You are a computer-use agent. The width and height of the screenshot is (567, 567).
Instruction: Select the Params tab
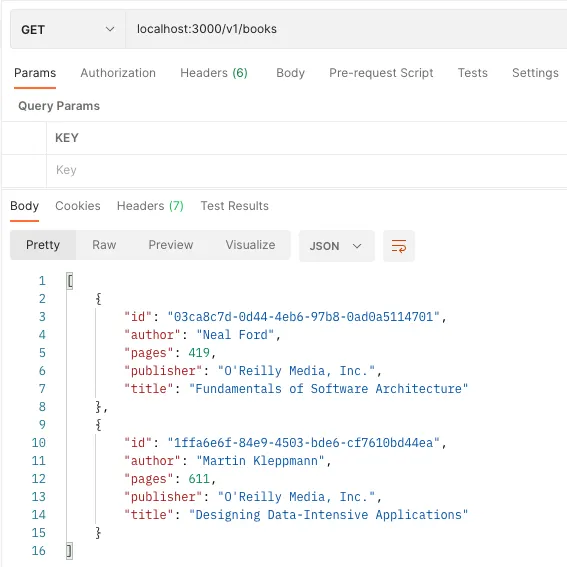[35, 73]
